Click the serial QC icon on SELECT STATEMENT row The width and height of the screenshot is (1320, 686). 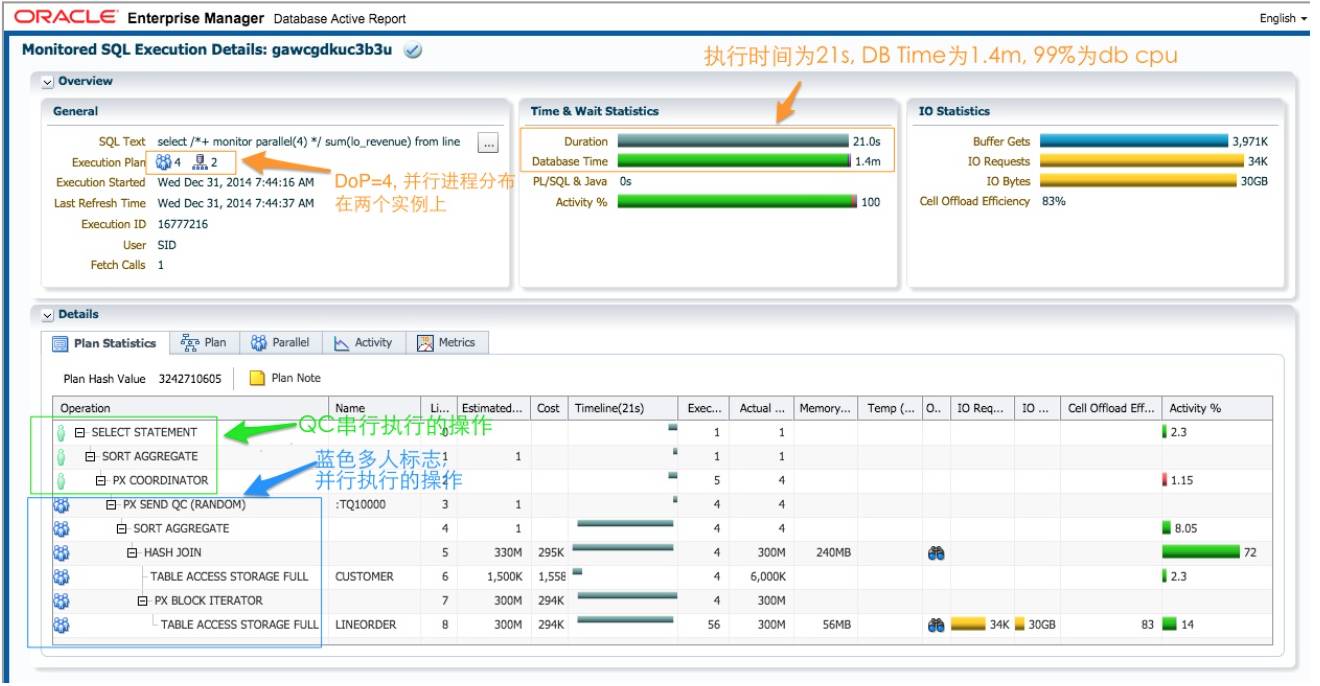point(61,433)
